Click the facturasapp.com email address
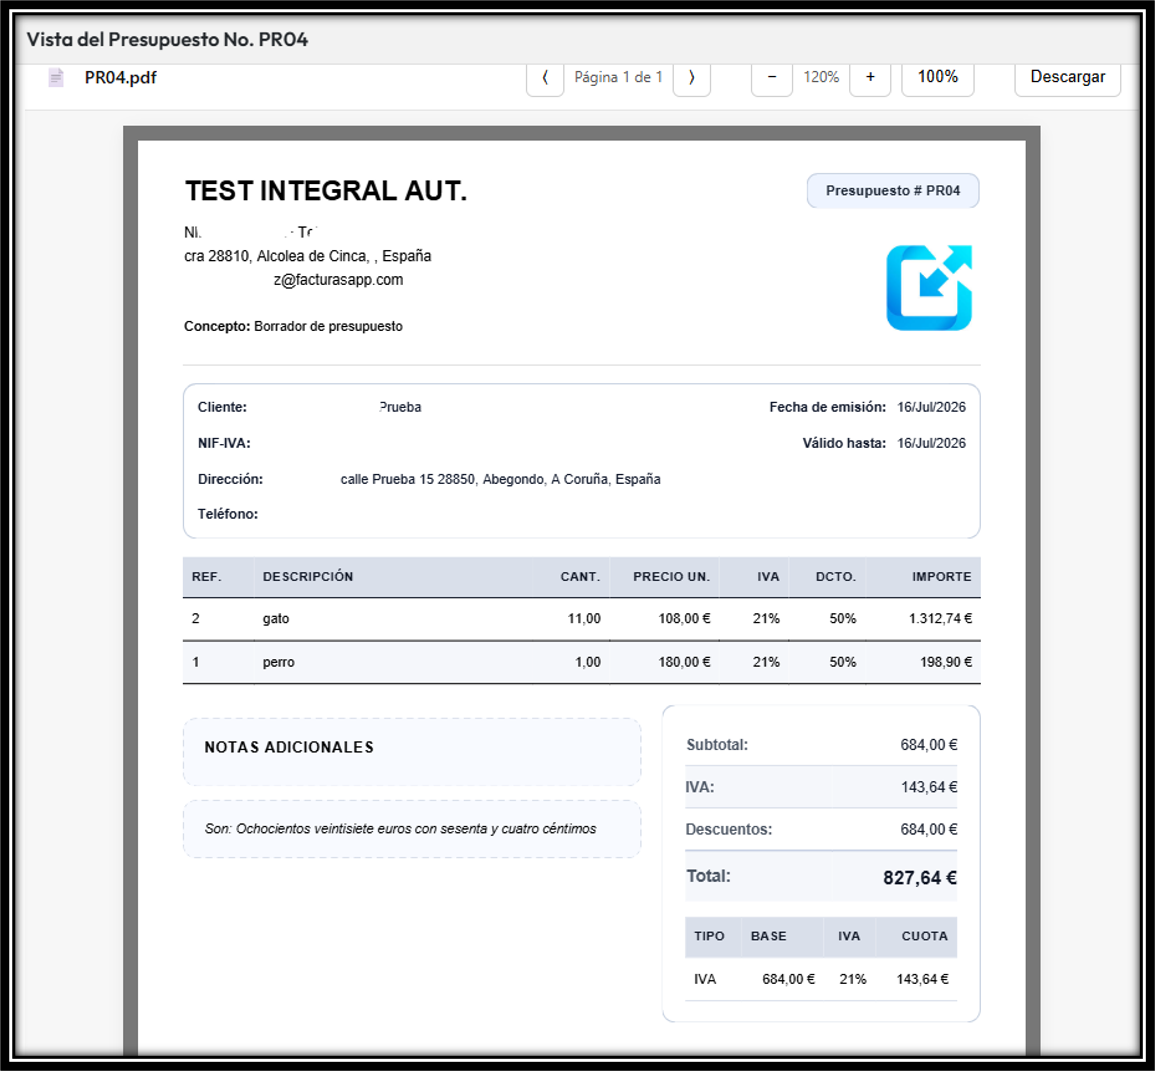Screen dimensions: 1155x1071 coord(338,280)
